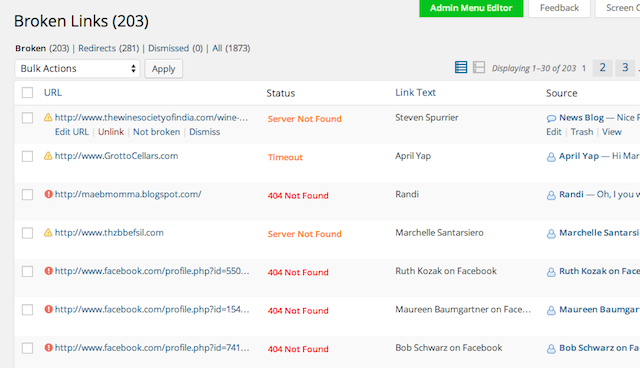Switch to the excerpt view icon
The height and width of the screenshot is (368, 640).
coord(479,67)
